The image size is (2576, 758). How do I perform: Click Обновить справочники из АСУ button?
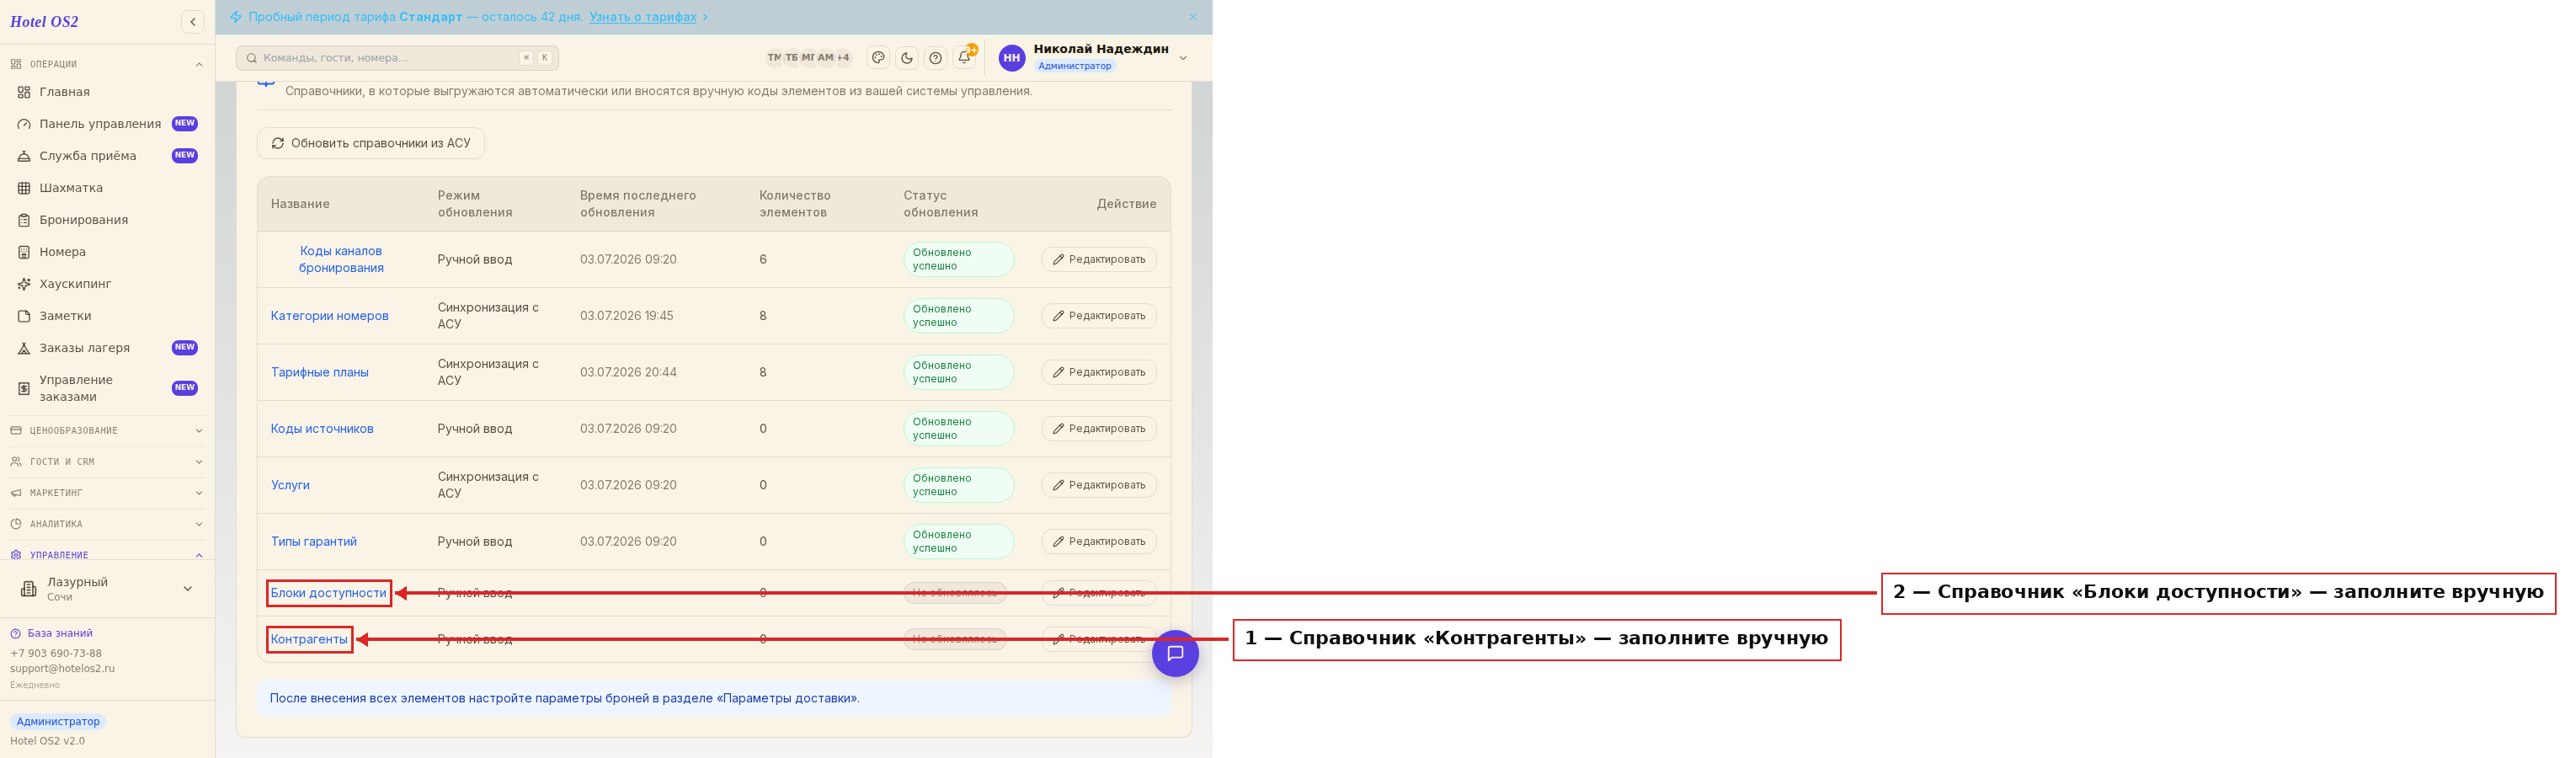click(x=371, y=143)
